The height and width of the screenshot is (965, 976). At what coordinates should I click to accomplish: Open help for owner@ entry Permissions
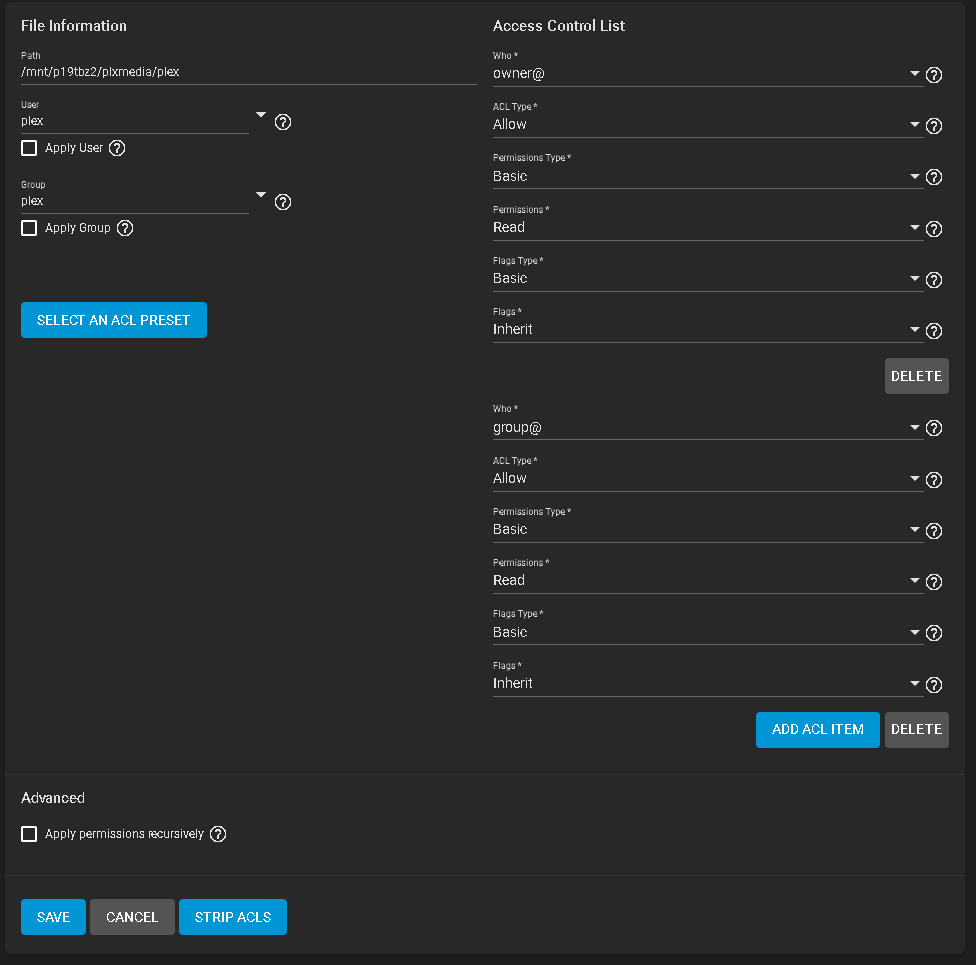934,229
